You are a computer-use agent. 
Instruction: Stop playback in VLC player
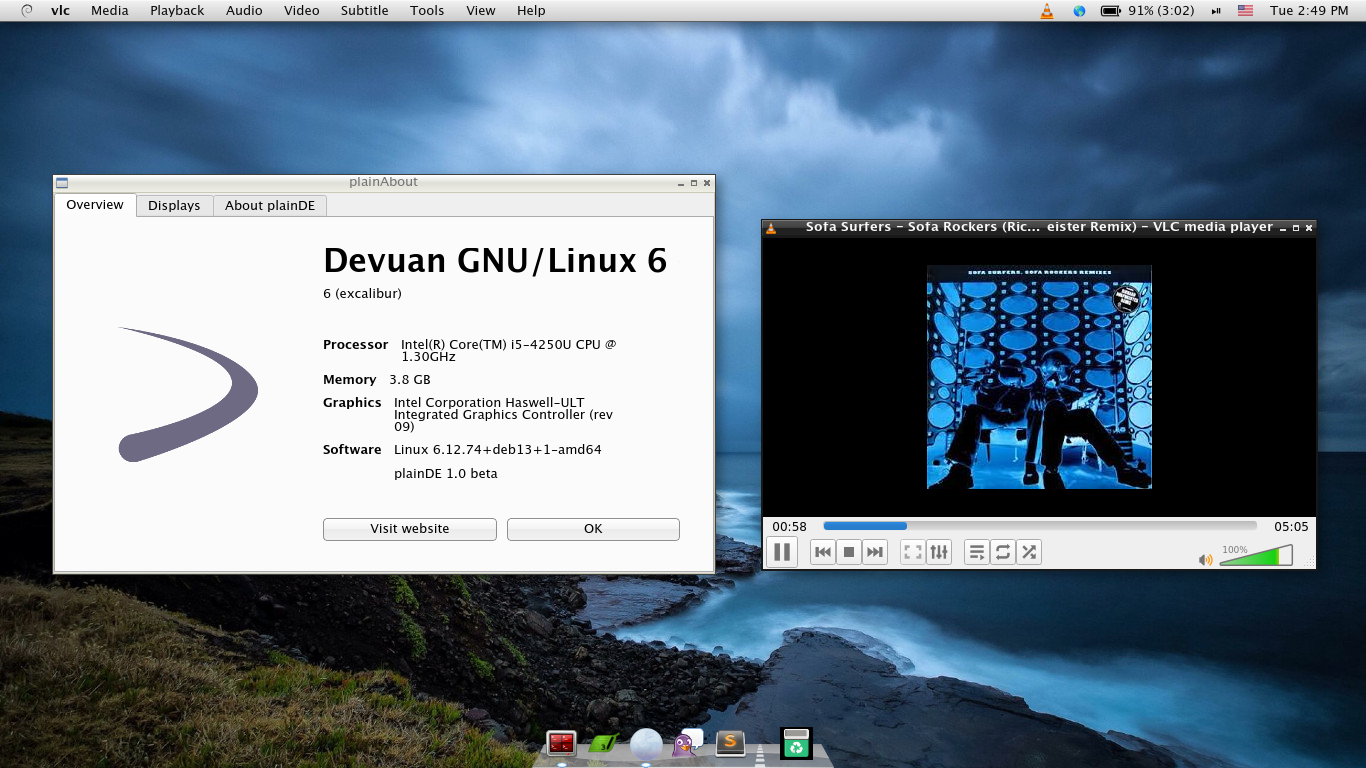coord(849,552)
